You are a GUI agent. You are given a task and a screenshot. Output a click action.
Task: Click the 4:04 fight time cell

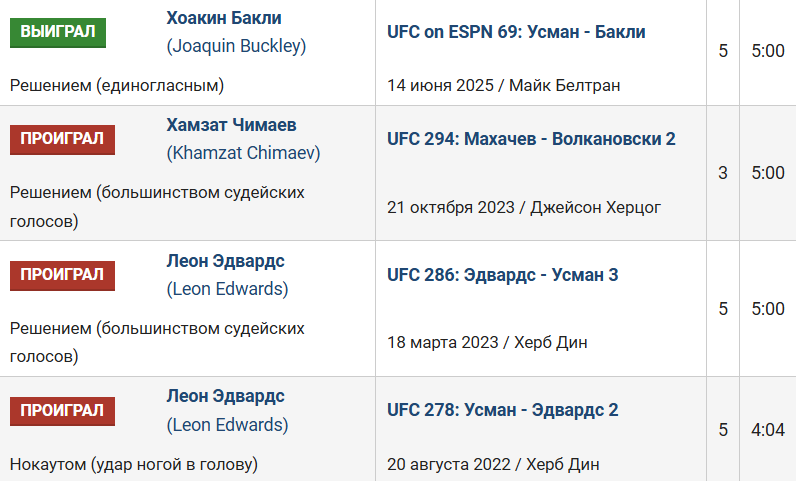point(767,430)
